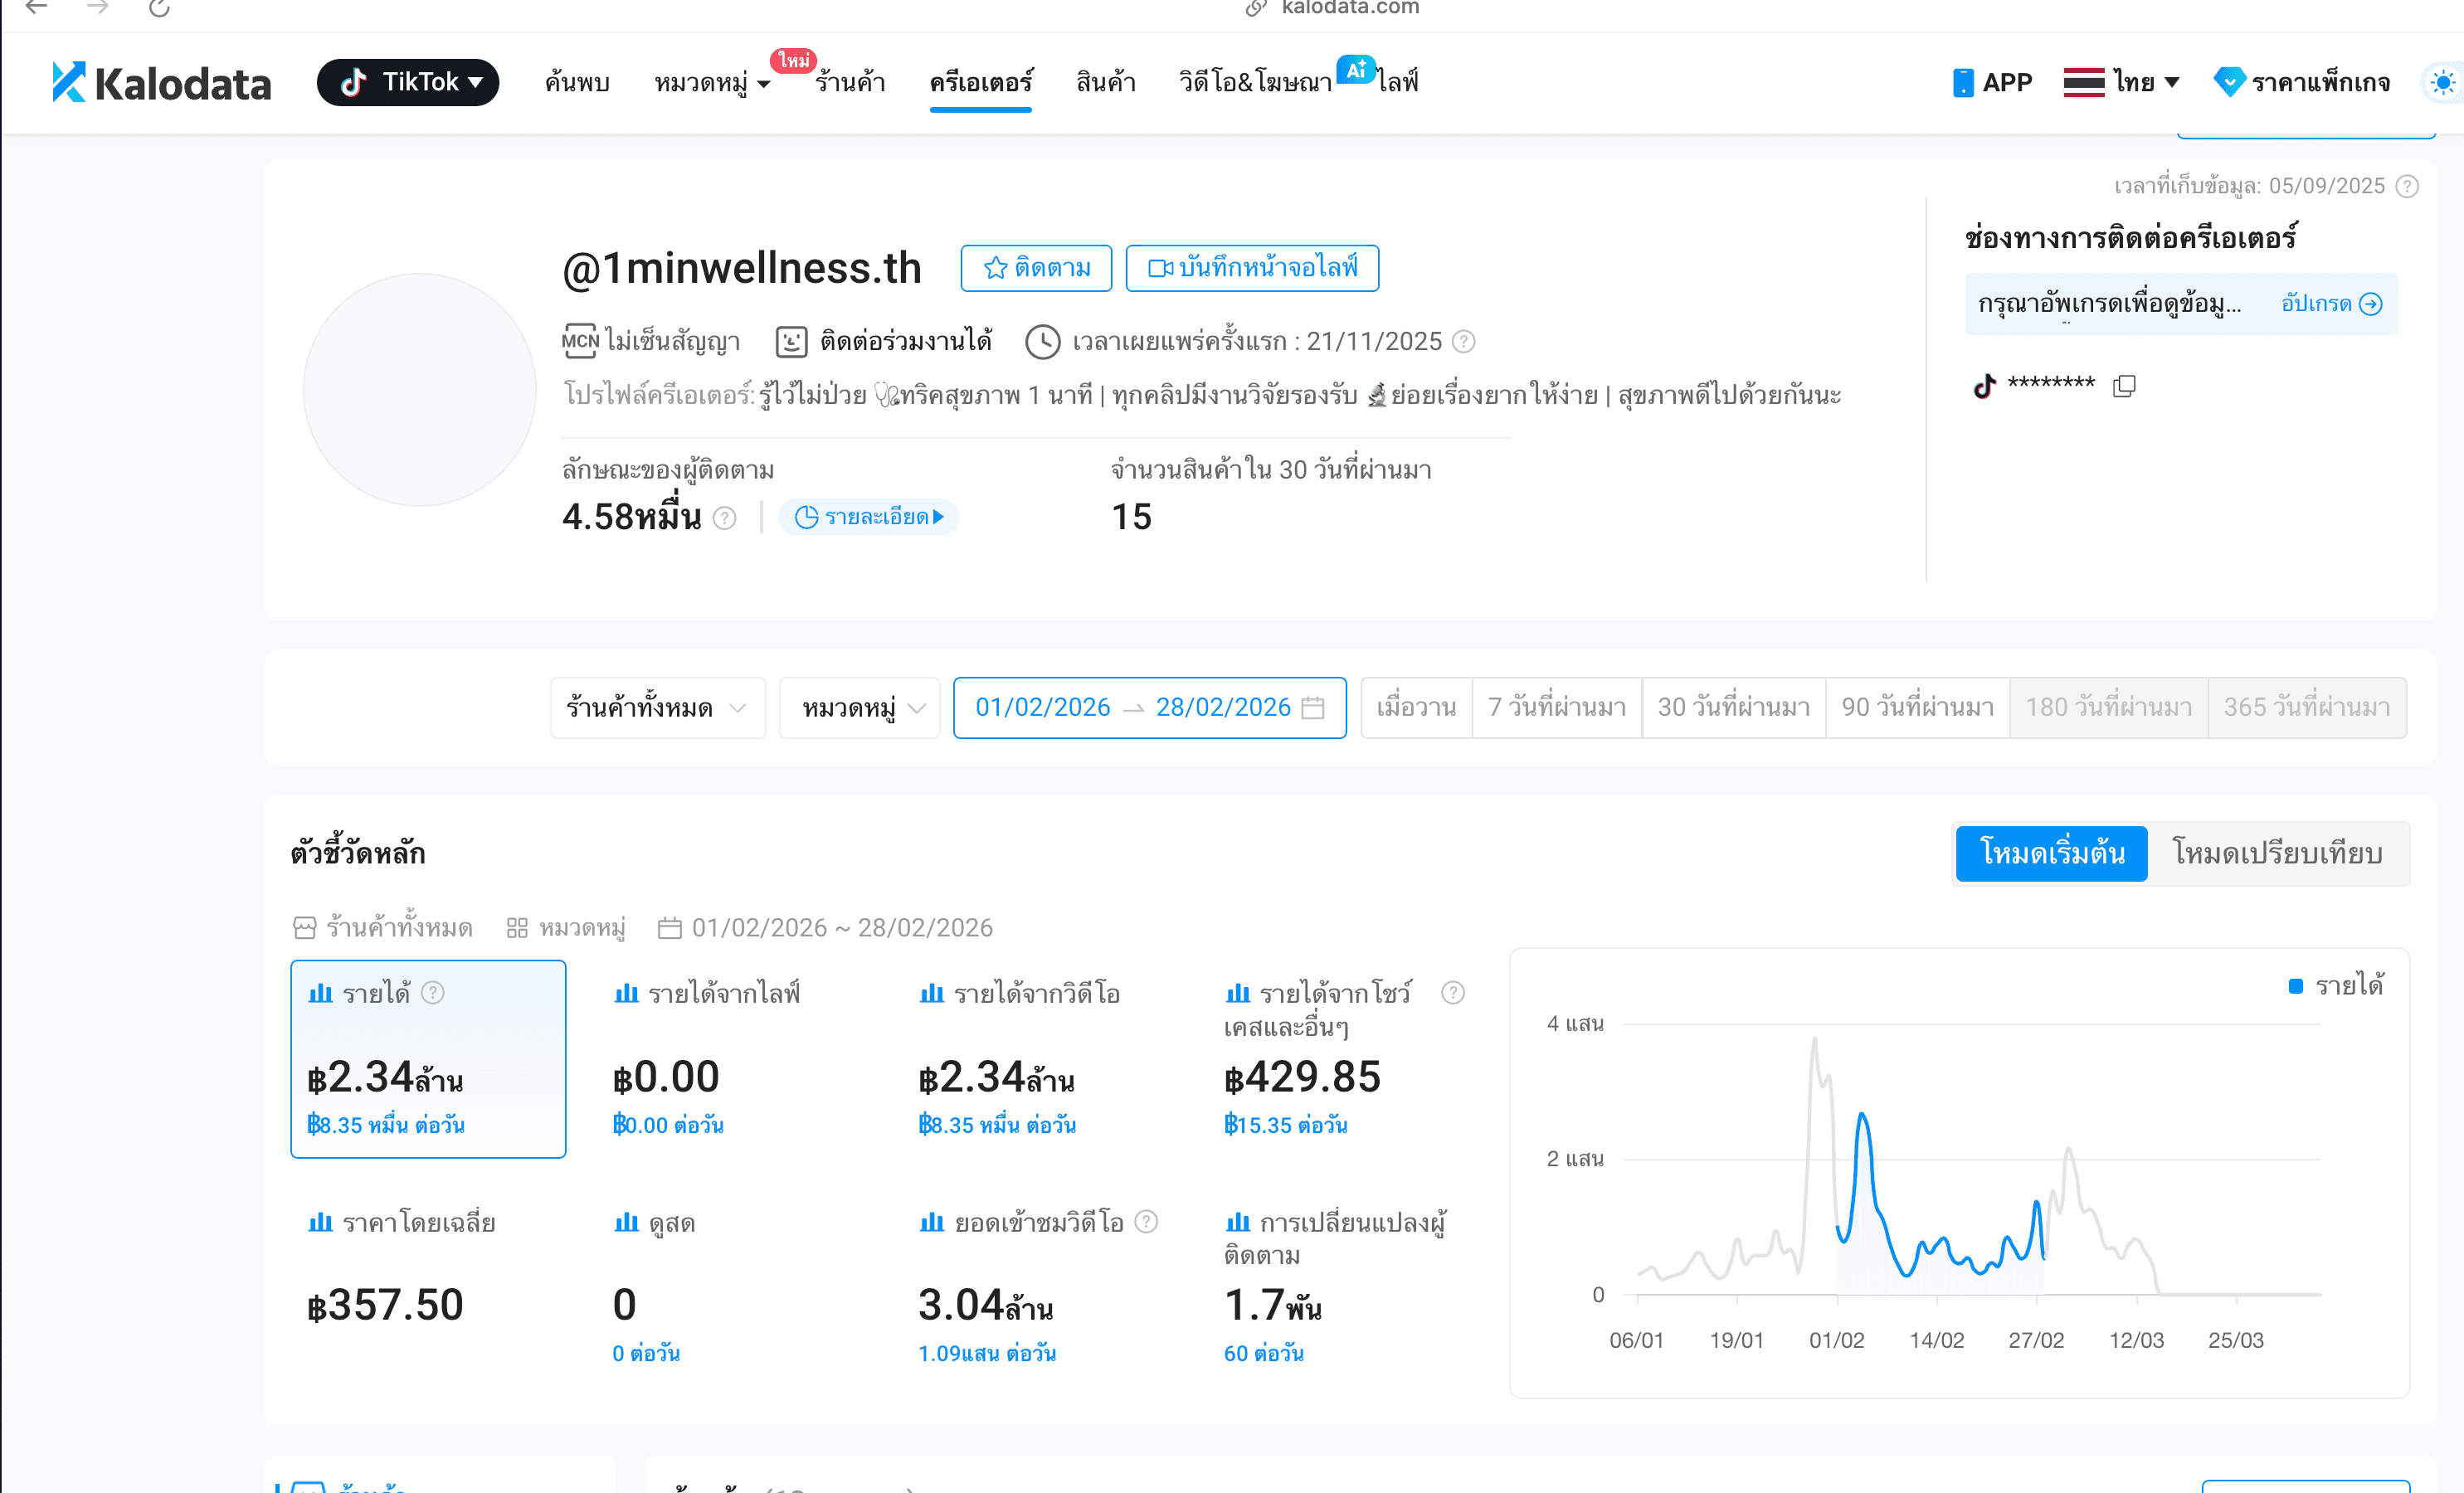Image resolution: width=2464 pixels, height=1493 pixels.
Task: Select 90 วันที่ผ่านมา range
Action: click(1918, 708)
